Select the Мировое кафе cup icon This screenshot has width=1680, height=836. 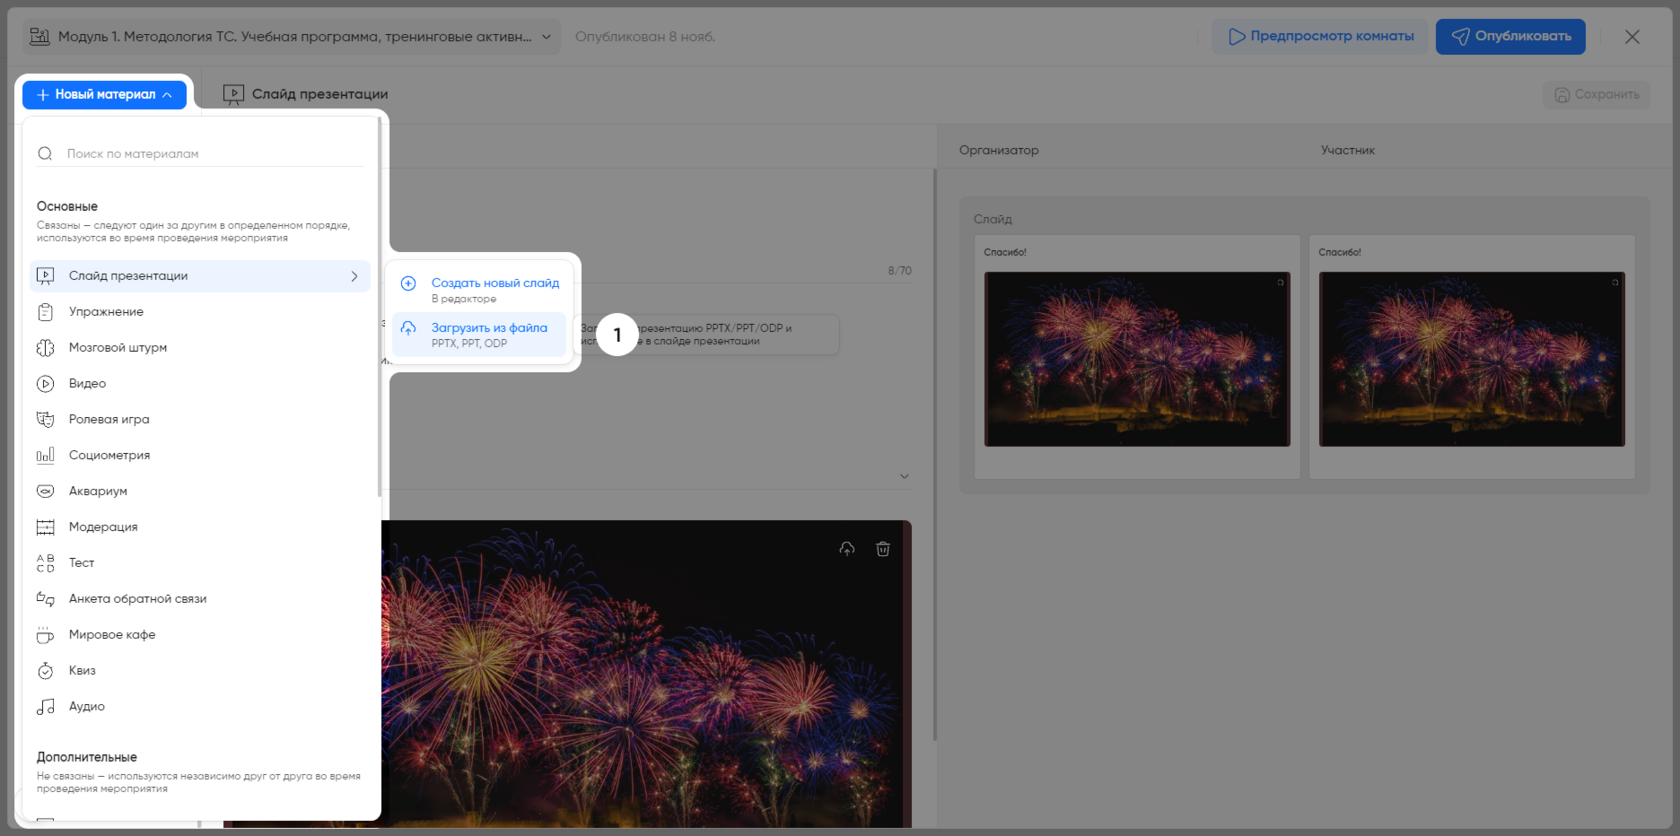click(45, 635)
